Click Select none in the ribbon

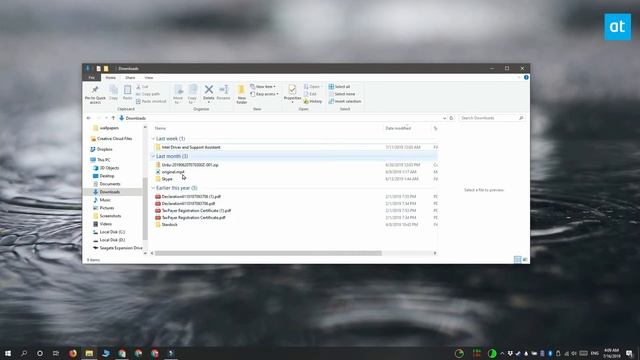tap(342, 94)
